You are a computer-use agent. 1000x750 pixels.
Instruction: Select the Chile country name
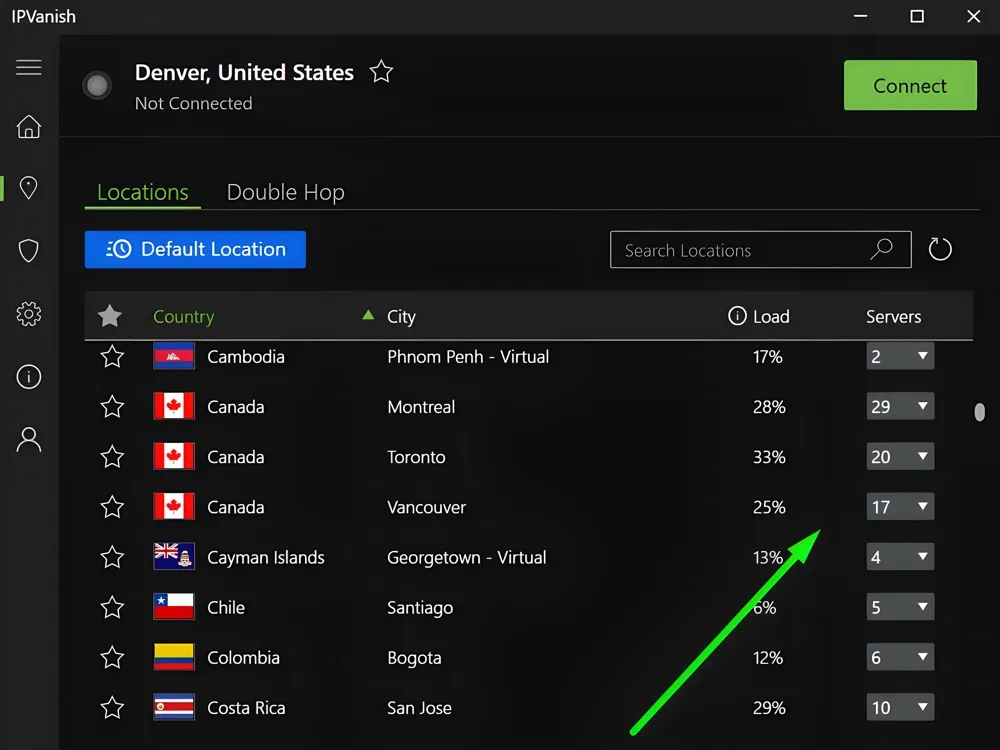tap(226, 607)
